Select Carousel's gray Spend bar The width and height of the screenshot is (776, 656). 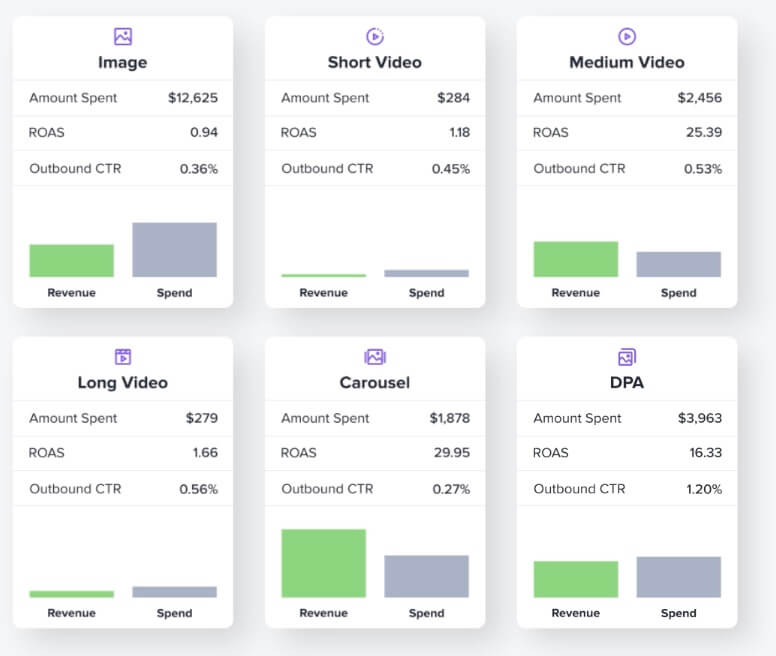[x=426, y=576]
